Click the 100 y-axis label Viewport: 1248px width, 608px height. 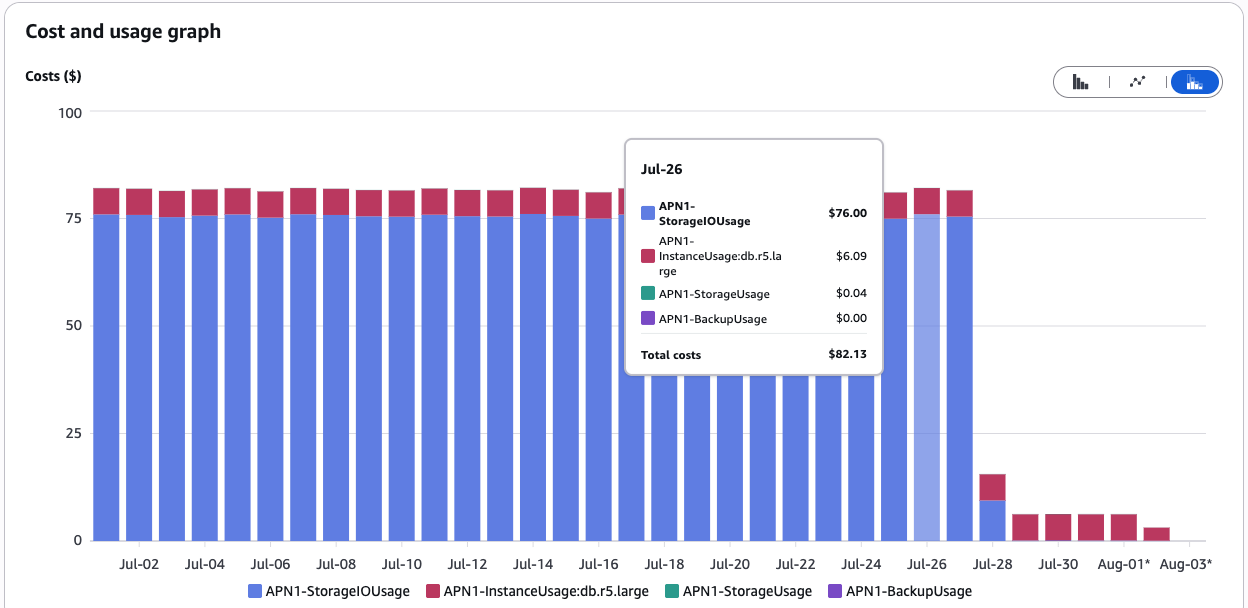[x=70, y=112]
